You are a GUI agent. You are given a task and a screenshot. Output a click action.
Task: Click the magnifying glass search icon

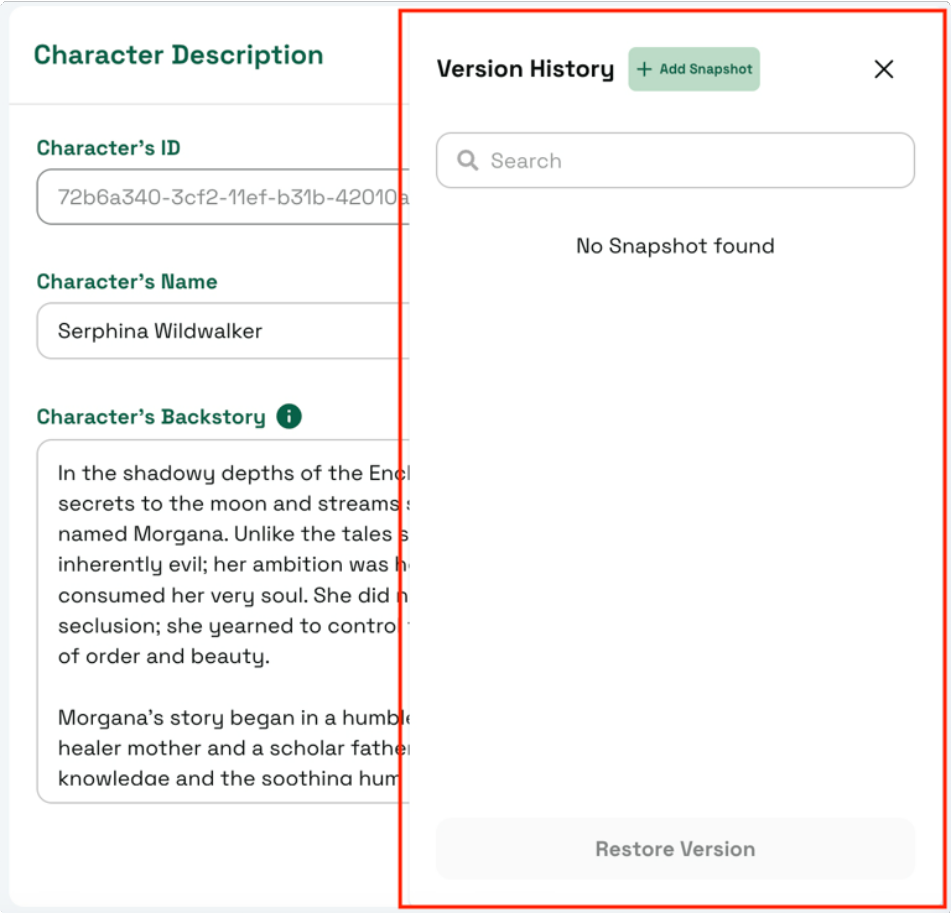pyautogui.click(x=467, y=161)
